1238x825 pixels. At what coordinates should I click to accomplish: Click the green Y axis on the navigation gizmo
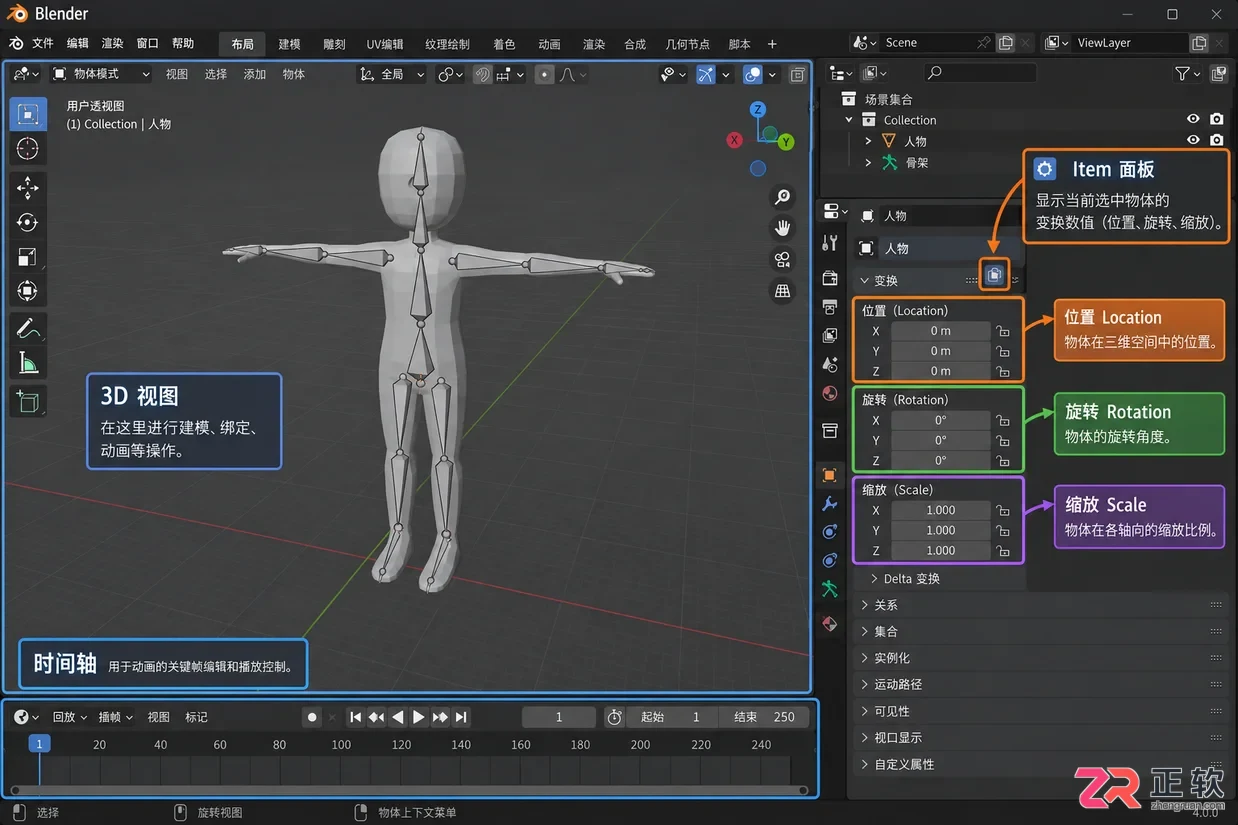[786, 142]
